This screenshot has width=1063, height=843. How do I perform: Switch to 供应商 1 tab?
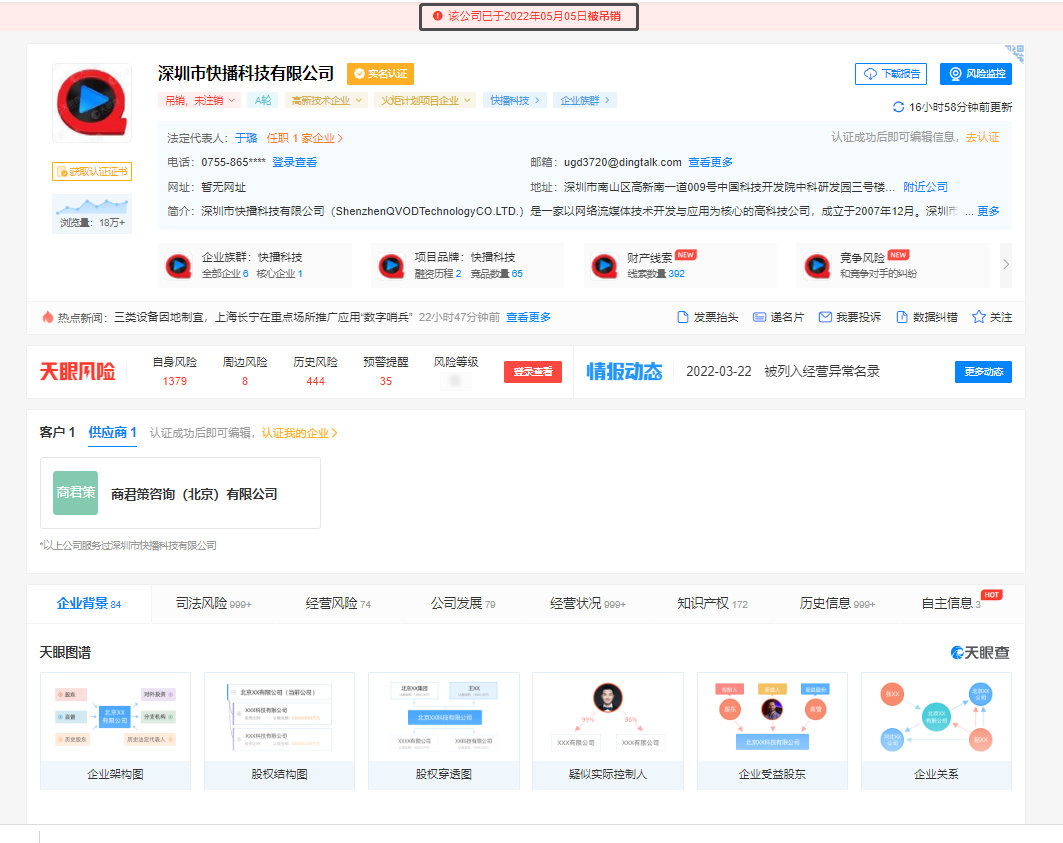click(x=113, y=432)
